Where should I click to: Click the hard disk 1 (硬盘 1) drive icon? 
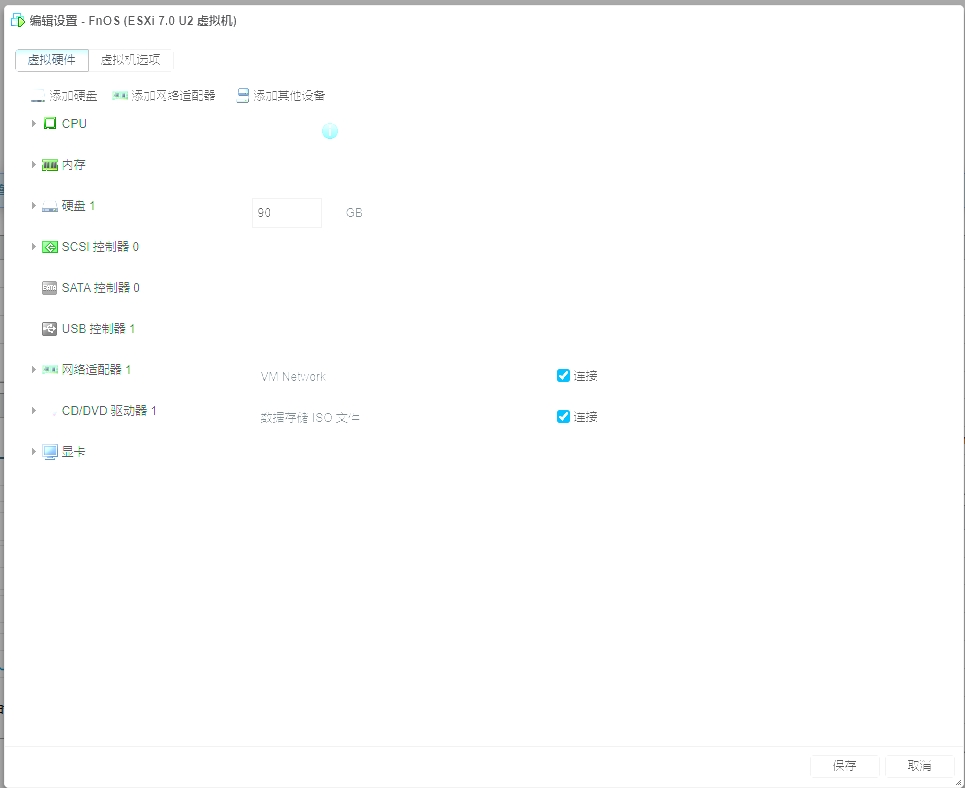(50, 206)
